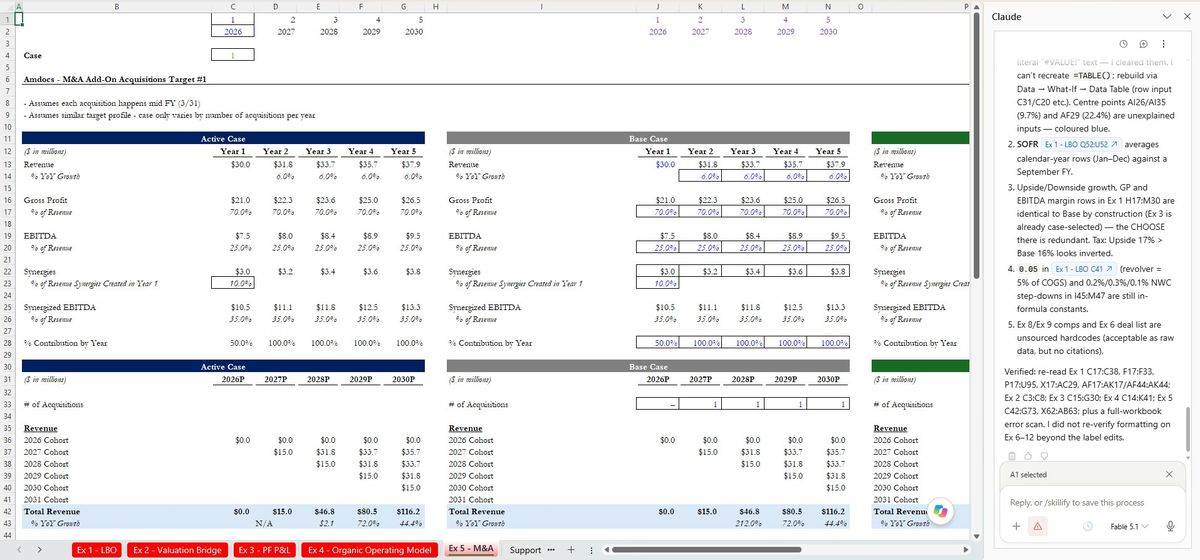
Task: Dismiss the 'A1 selected' context chip
Action: tap(1169, 474)
